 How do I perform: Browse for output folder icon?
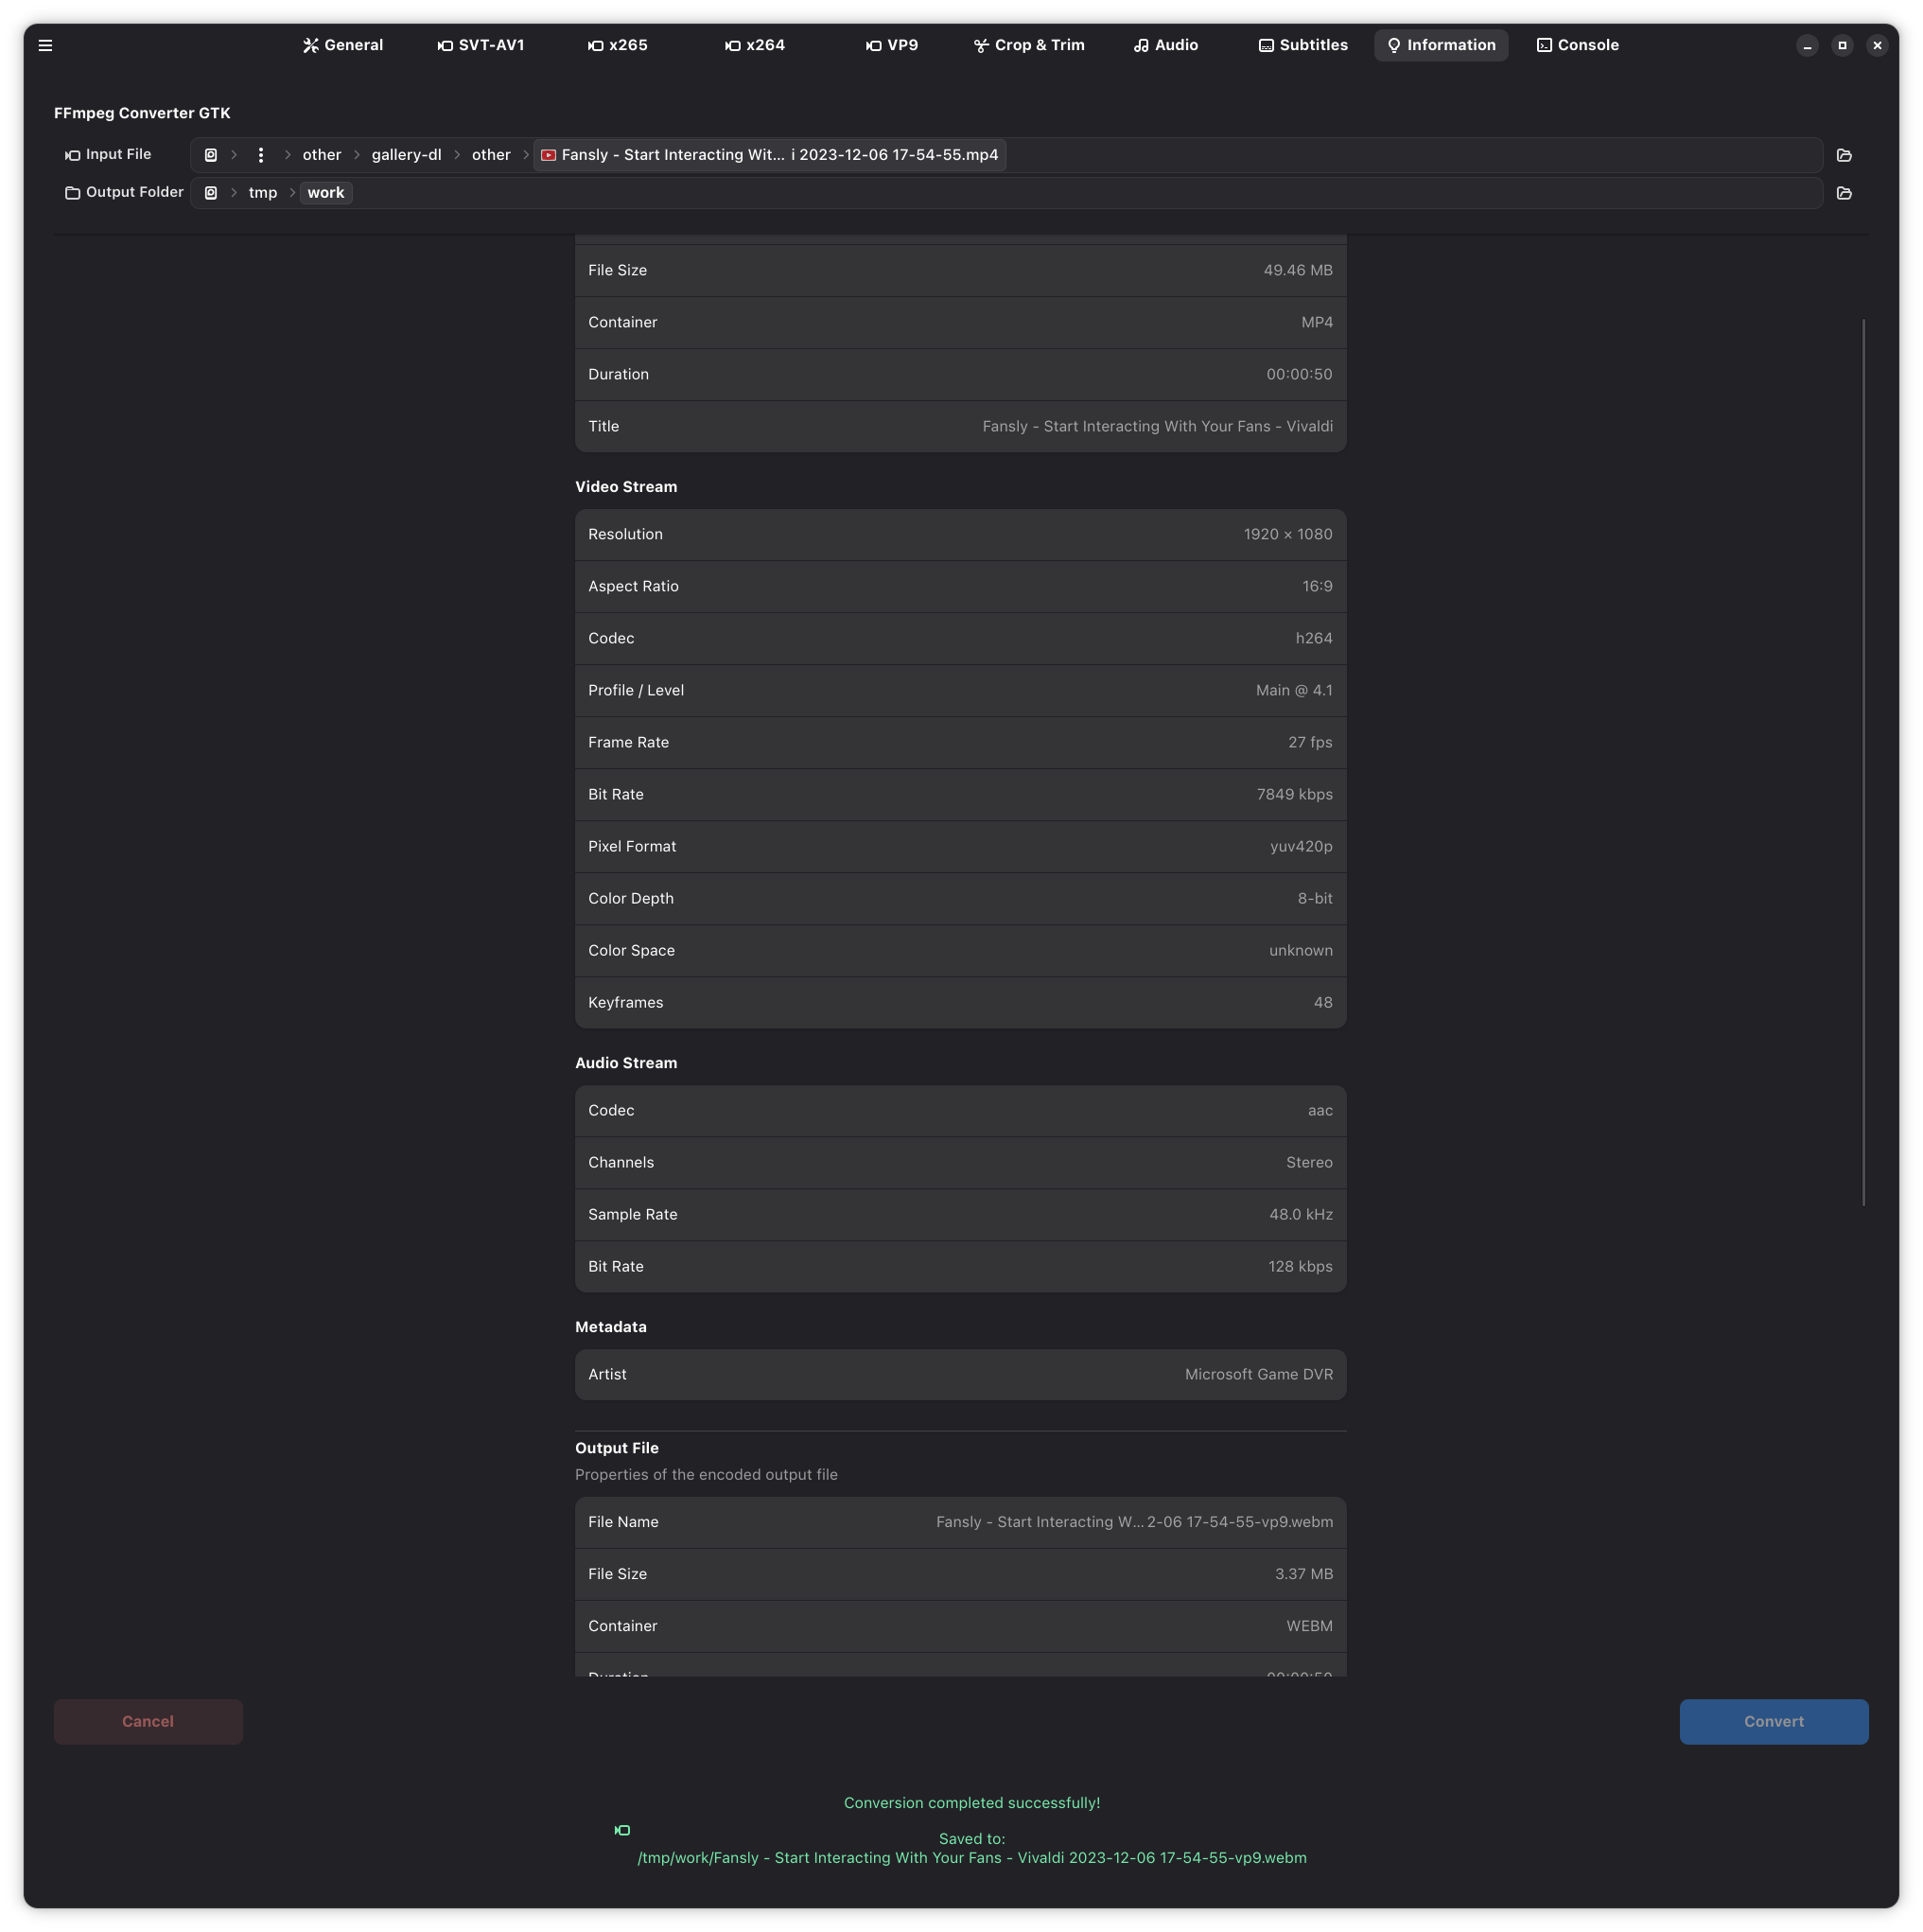[x=1844, y=193]
